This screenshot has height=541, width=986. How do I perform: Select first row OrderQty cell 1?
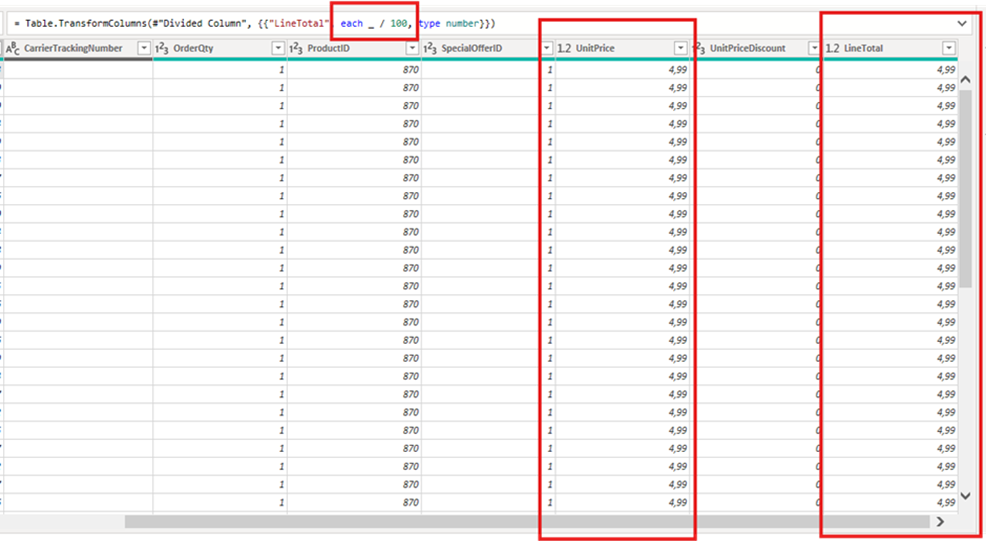220,70
